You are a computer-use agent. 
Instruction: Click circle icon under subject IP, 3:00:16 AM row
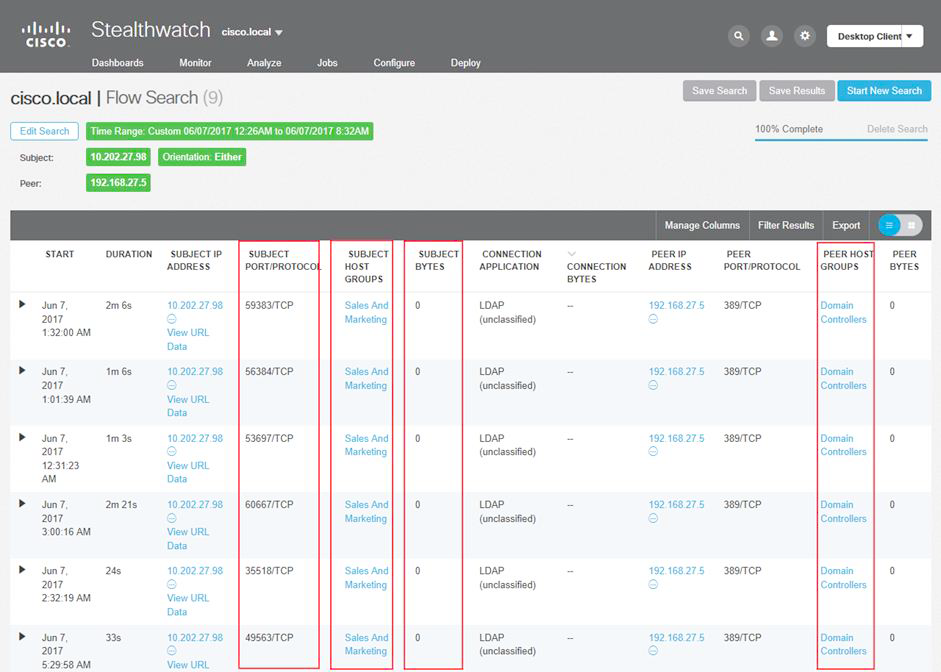tap(172, 518)
